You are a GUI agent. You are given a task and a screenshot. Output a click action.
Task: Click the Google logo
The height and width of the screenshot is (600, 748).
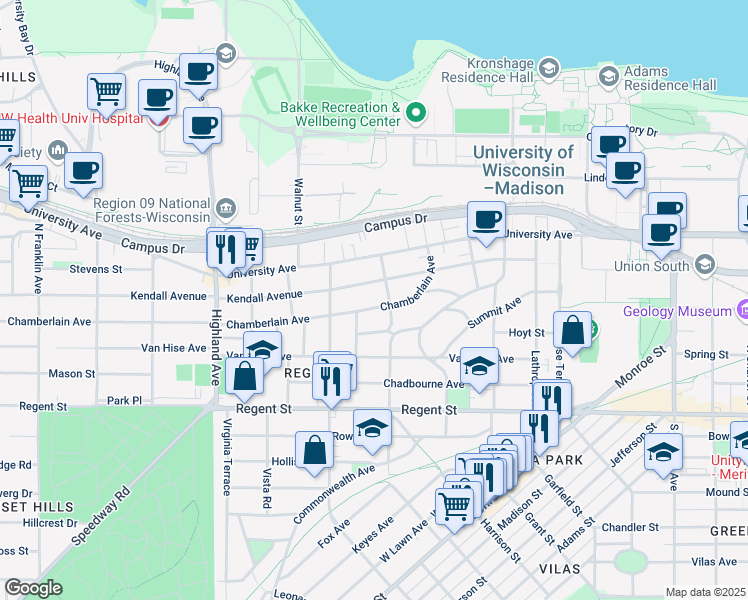pos(34,588)
